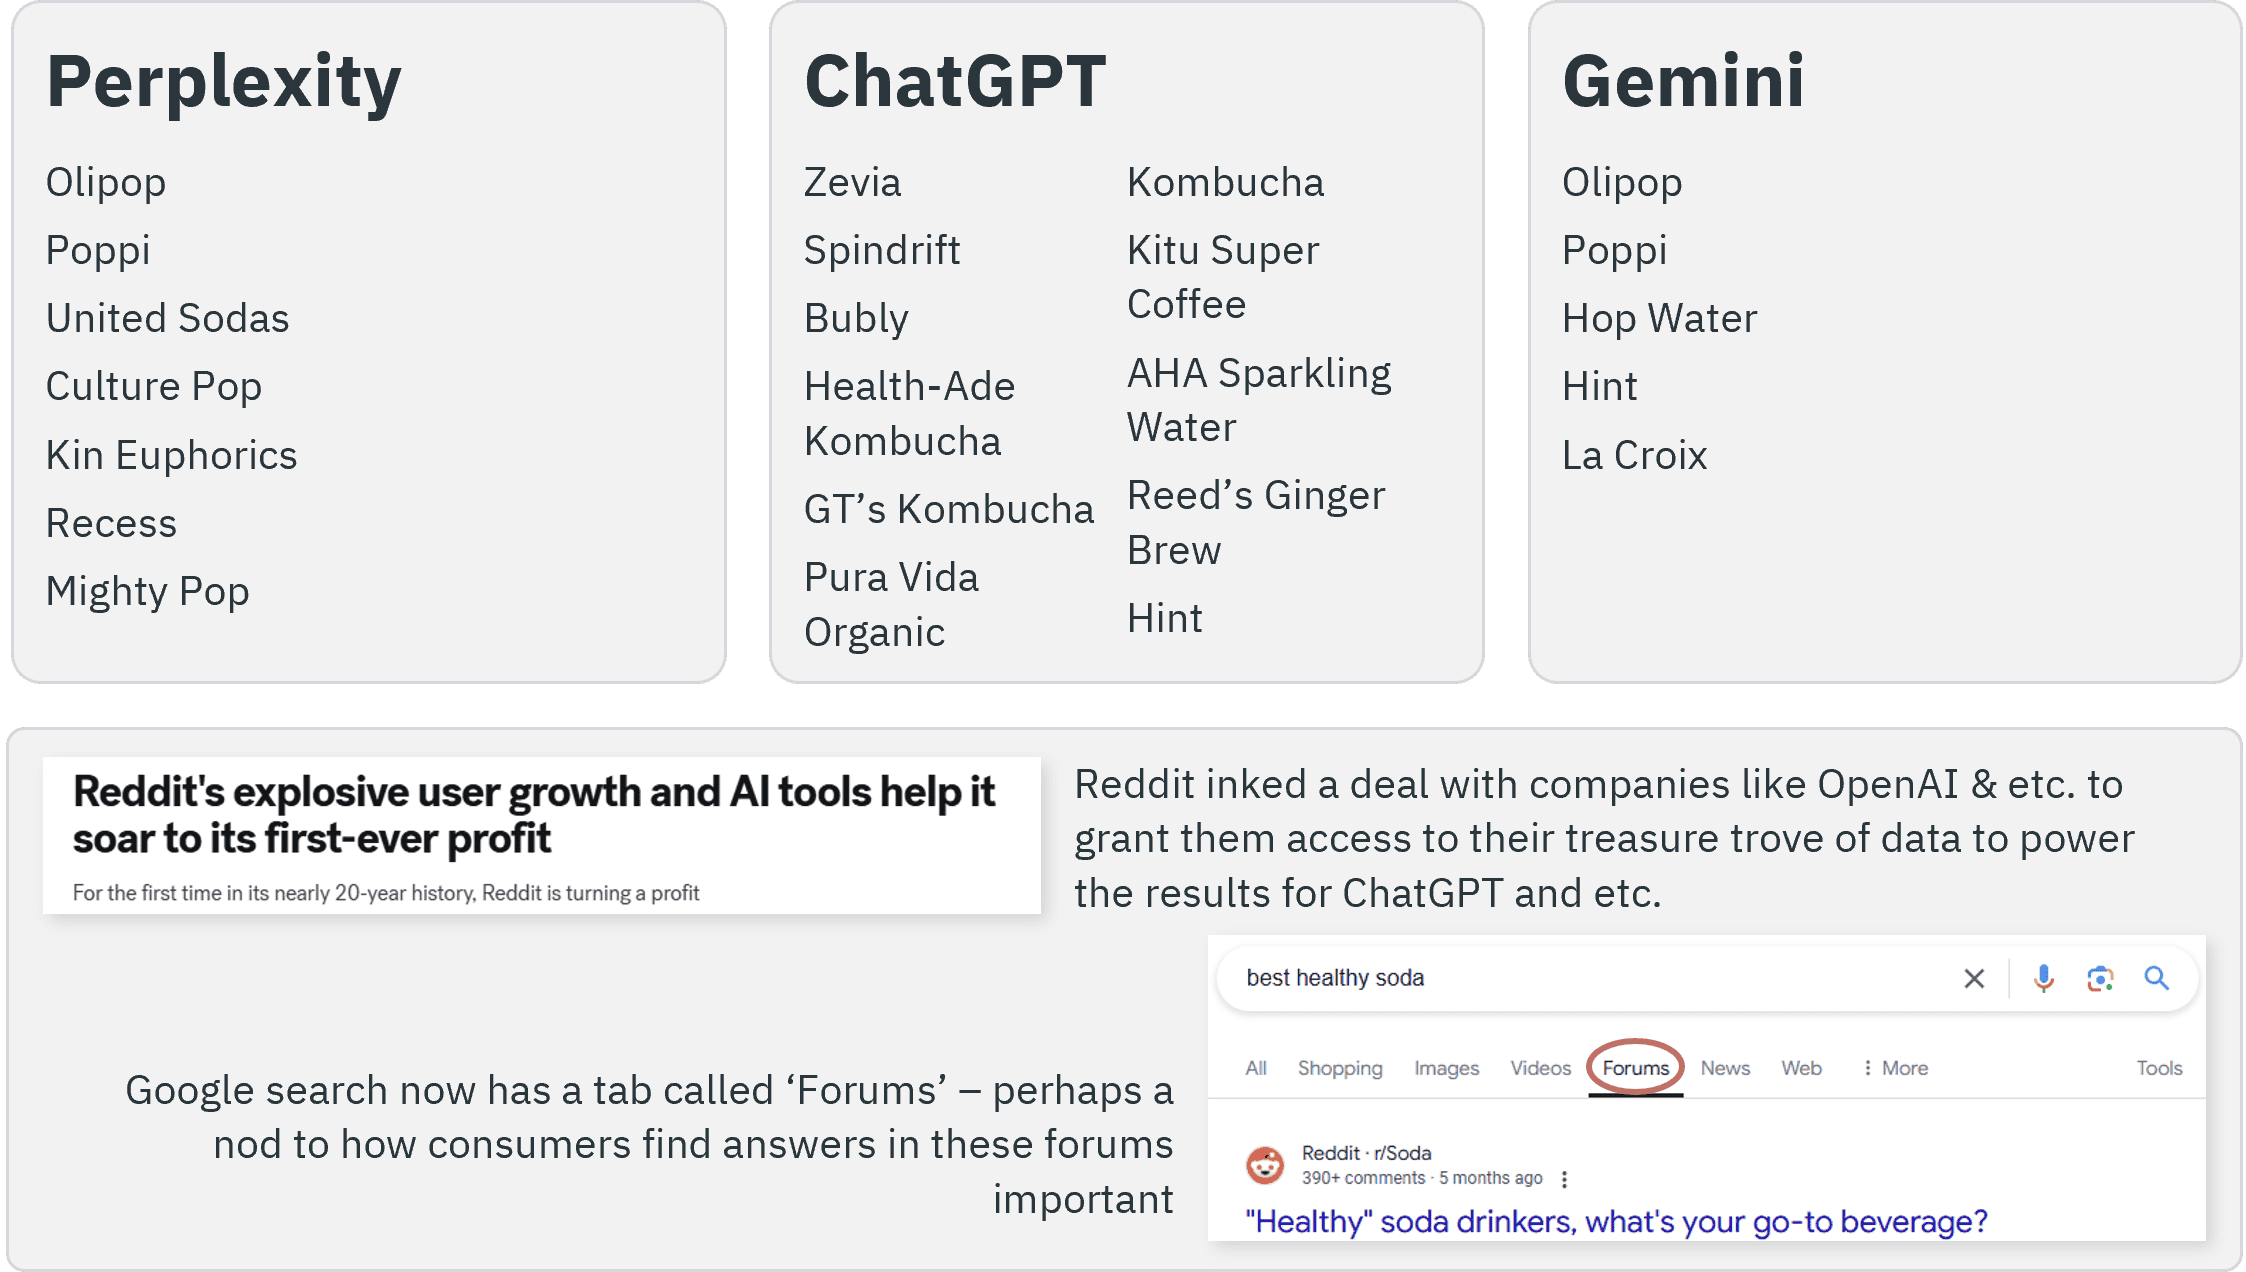Click the blue magnifying glass search icon
Image resolution: width=2246 pixels, height=1272 pixels.
(2156, 978)
